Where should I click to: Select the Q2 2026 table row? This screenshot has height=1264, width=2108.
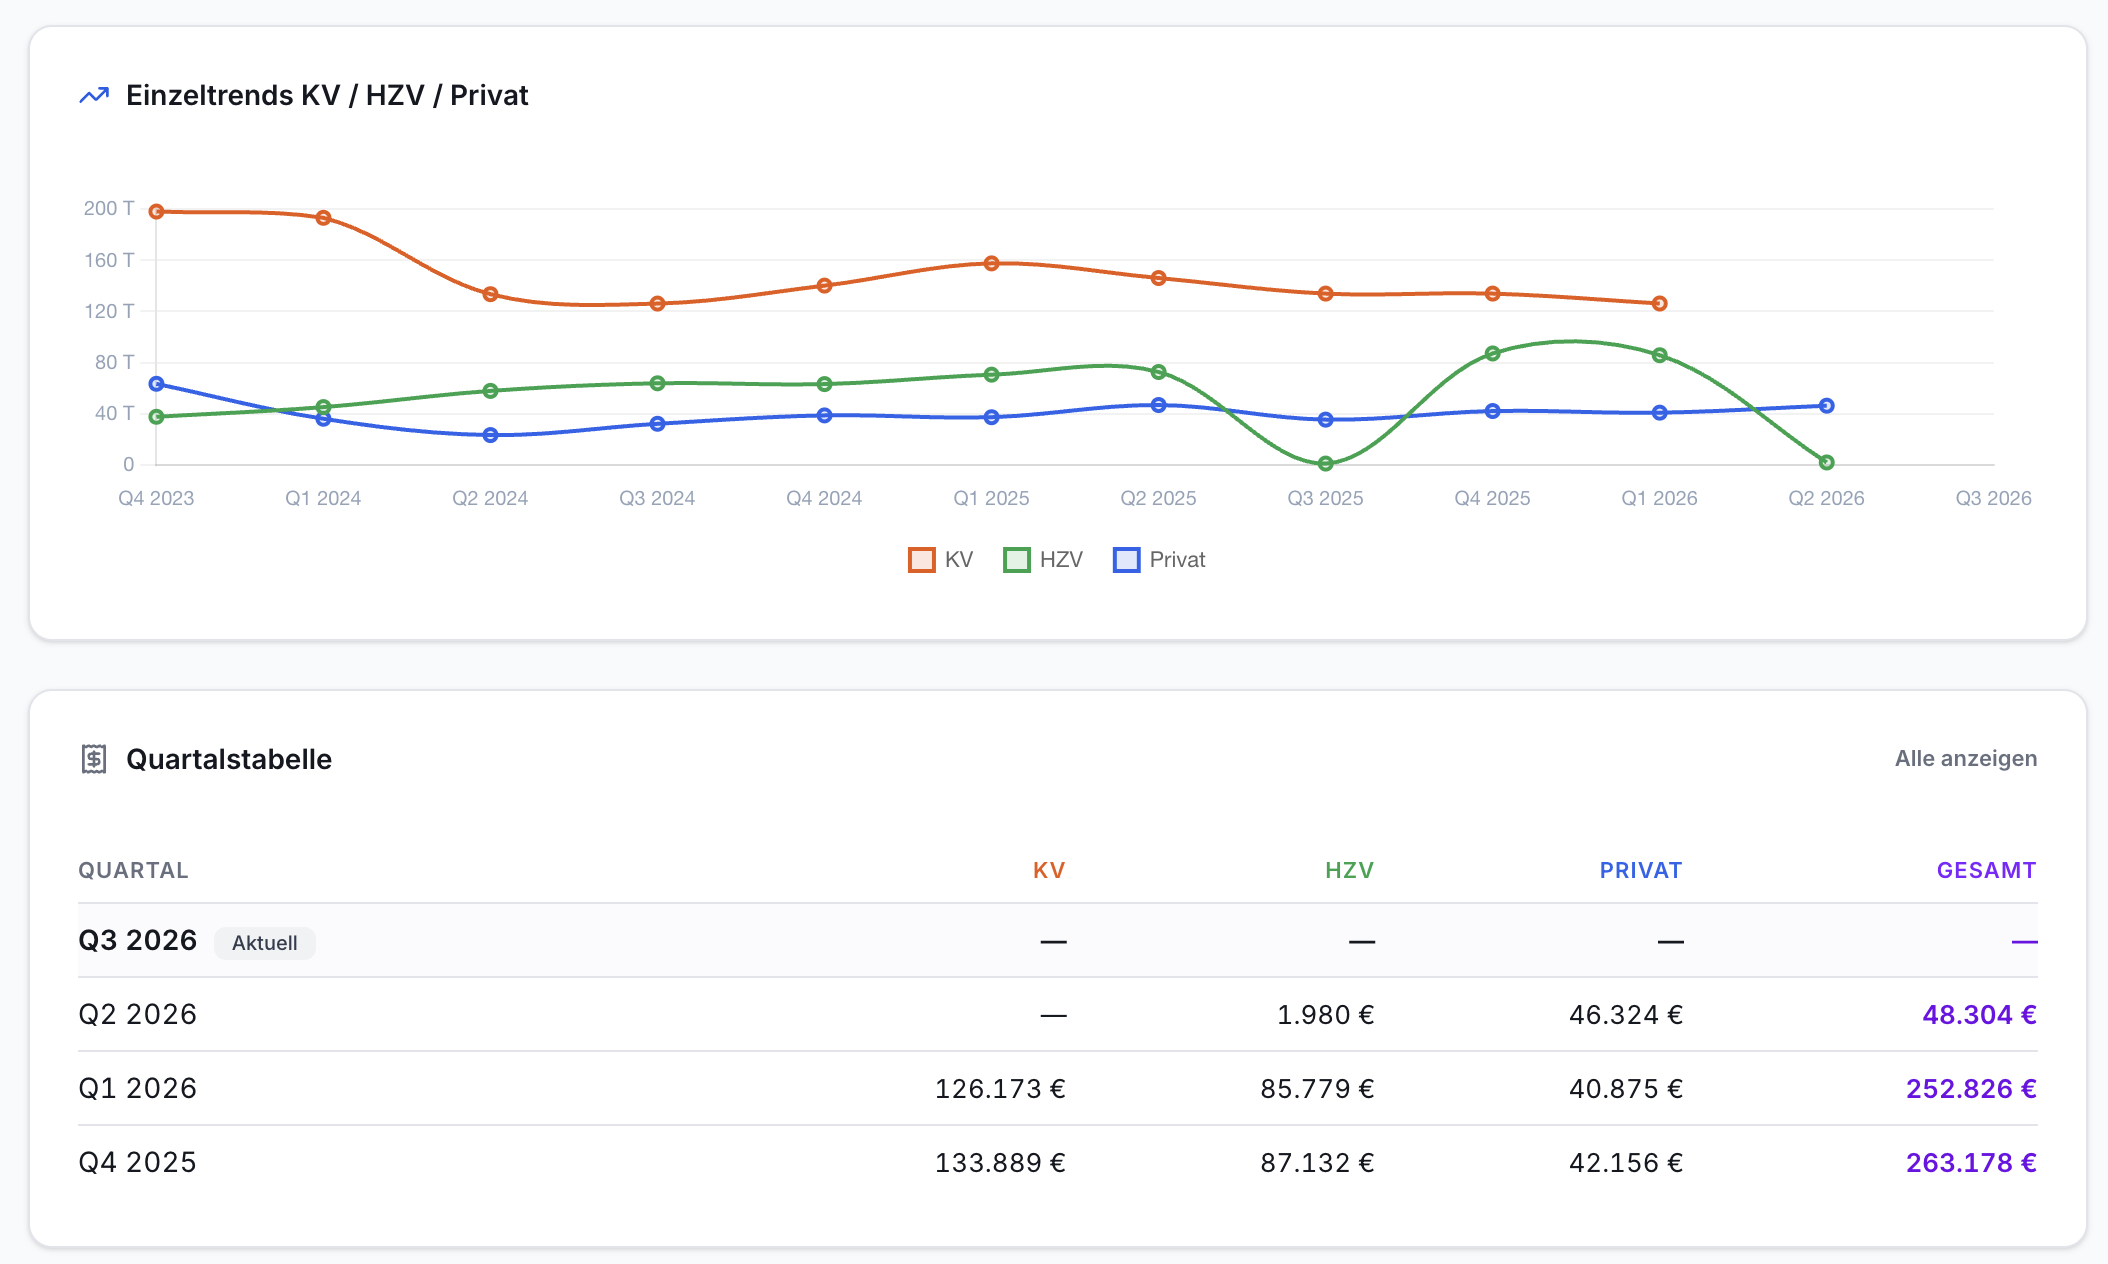(1058, 1014)
